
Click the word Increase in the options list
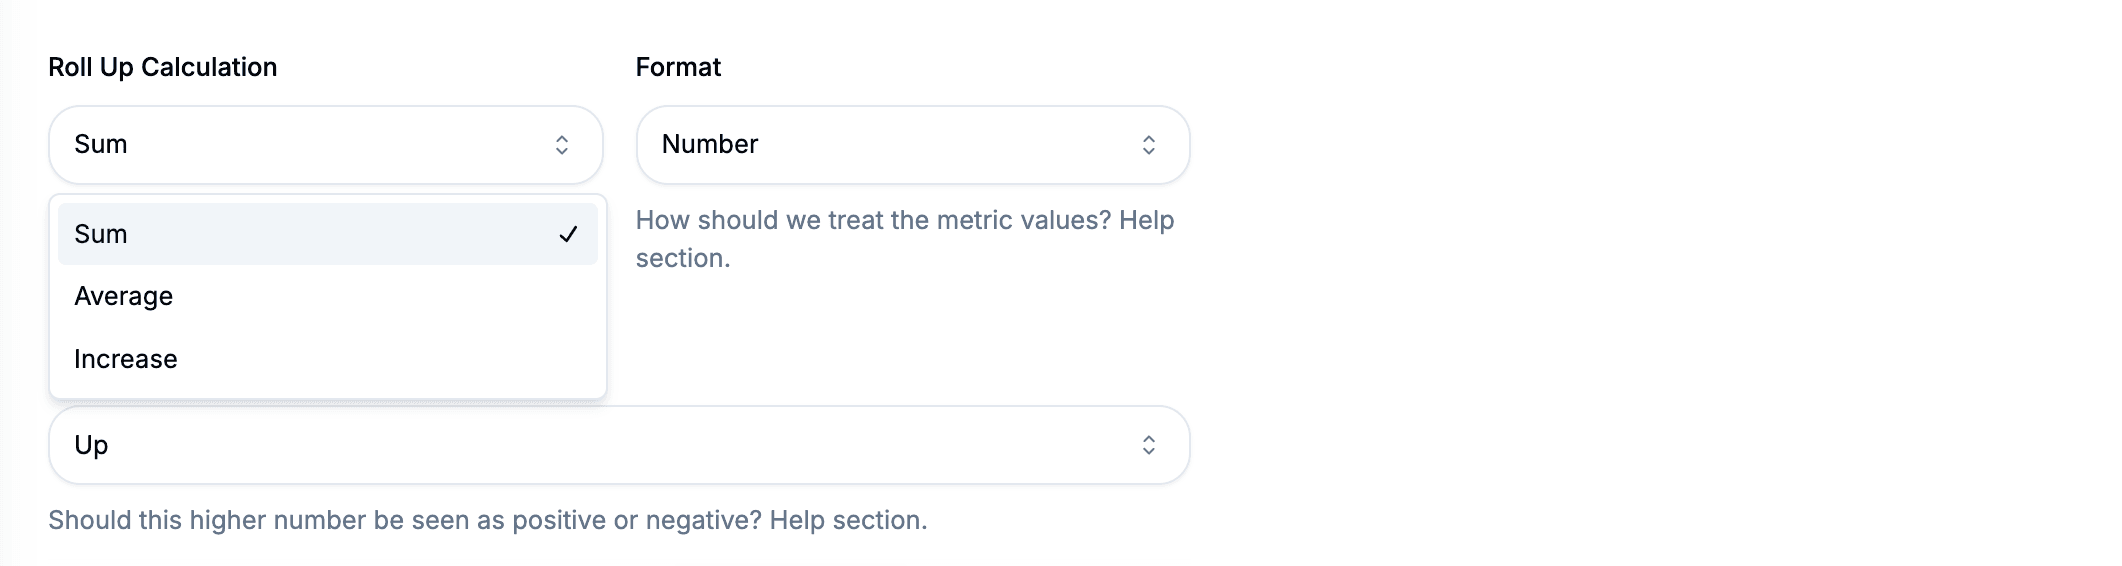pos(126,359)
